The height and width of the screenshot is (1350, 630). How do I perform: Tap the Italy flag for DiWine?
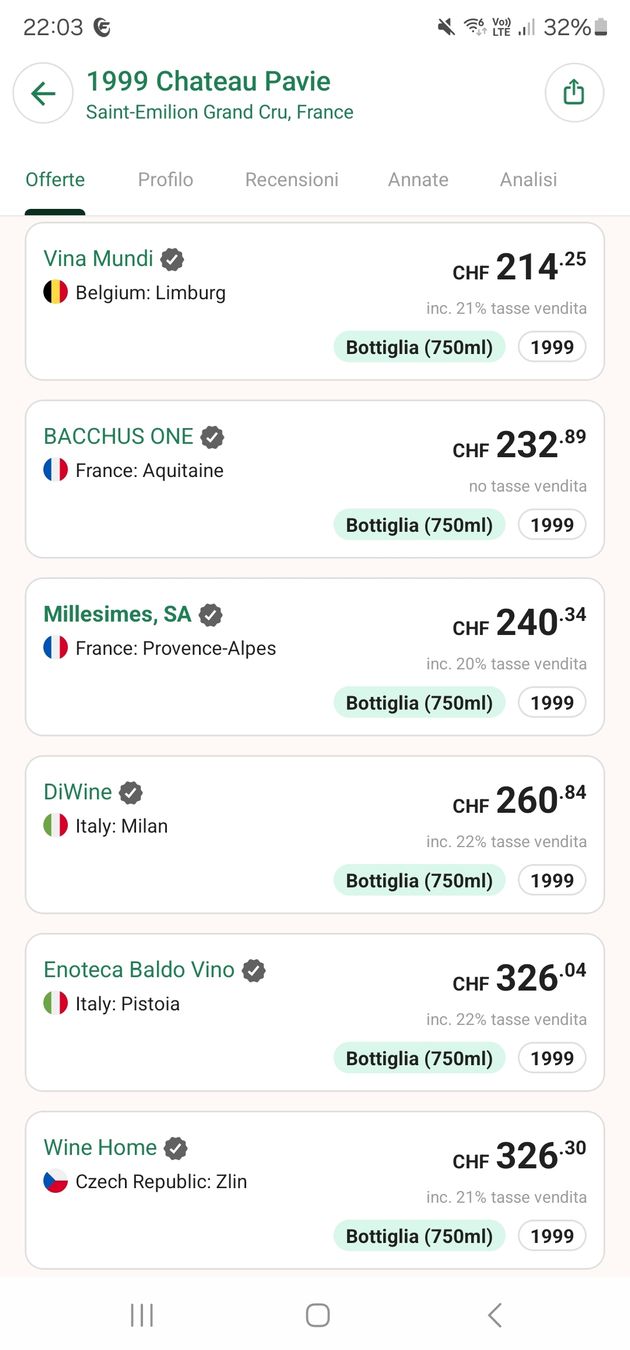click(55, 826)
